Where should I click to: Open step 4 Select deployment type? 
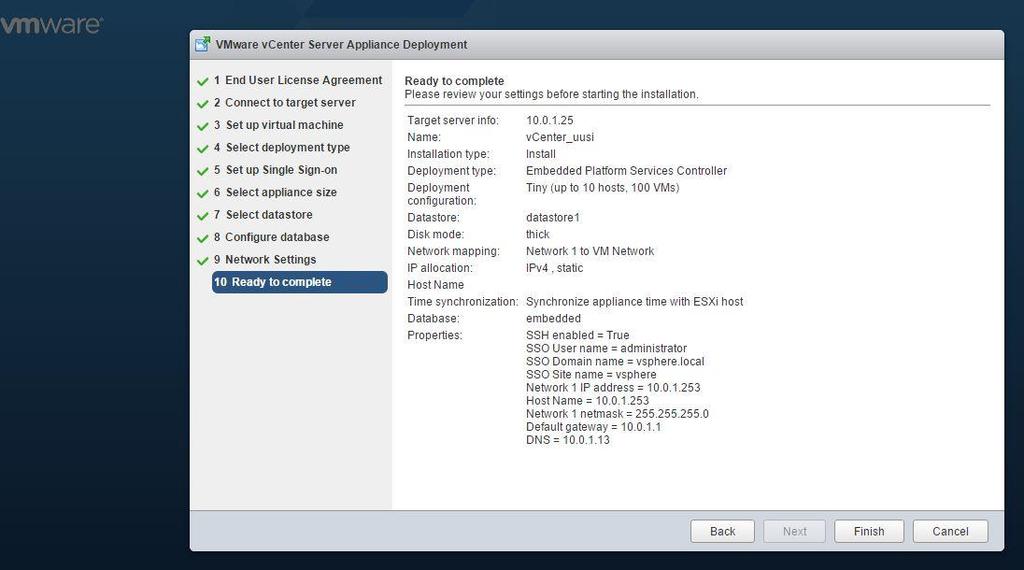(x=282, y=148)
